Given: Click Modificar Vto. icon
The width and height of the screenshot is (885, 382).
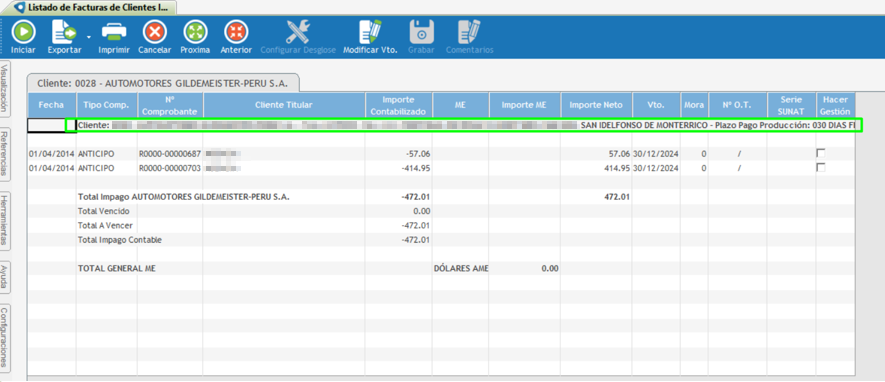Looking at the screenshot, I should pyautogui.click(x=370, y=32).
